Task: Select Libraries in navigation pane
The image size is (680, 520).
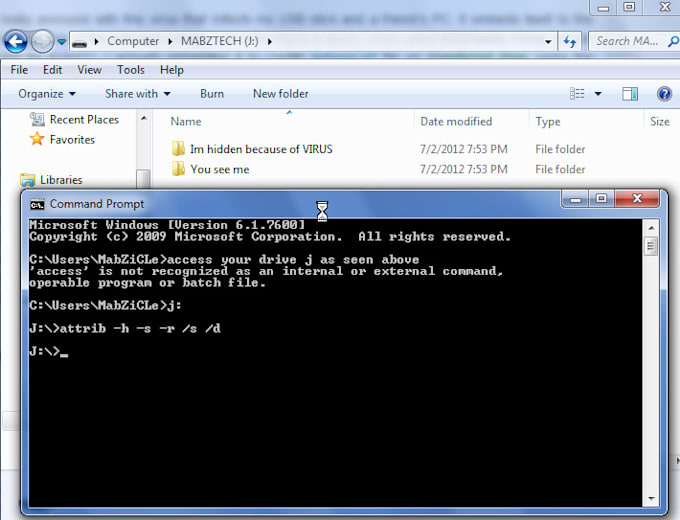Action: tap(61, 180)
